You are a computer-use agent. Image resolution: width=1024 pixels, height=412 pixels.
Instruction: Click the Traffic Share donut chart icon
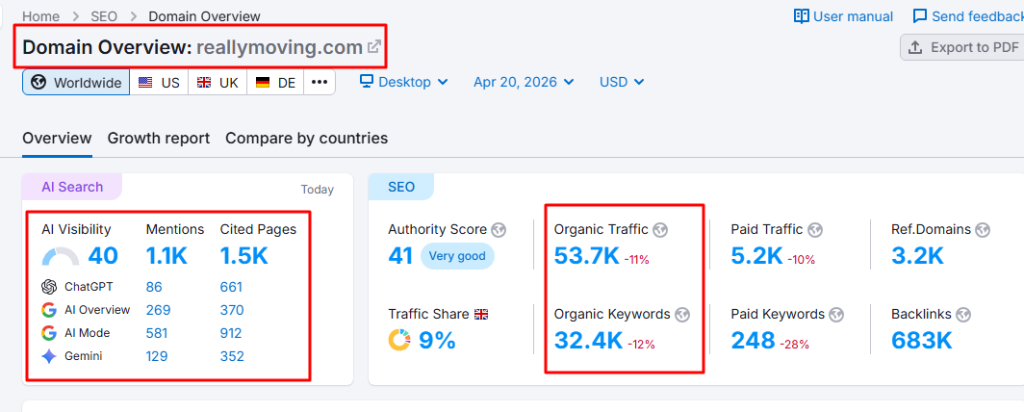point(400,341)
